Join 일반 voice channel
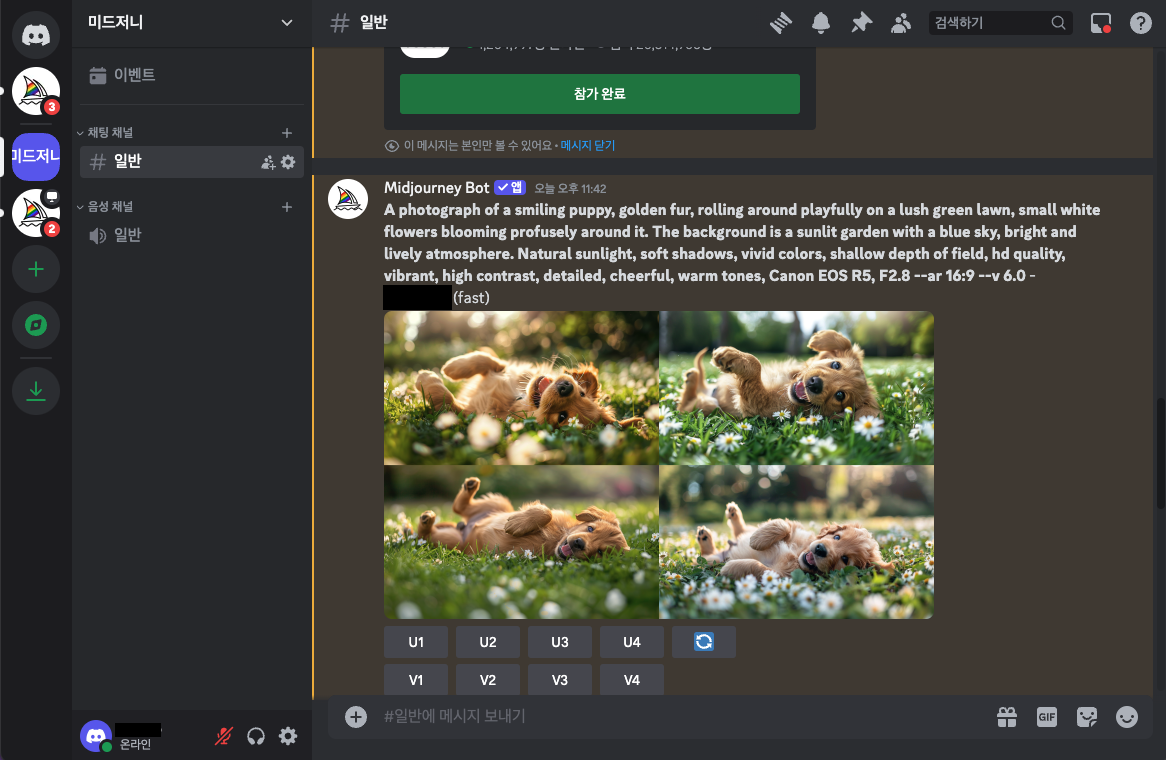The height and width of the screenshot is (760, 1166). pyautogui.click(x=192, y=236)
